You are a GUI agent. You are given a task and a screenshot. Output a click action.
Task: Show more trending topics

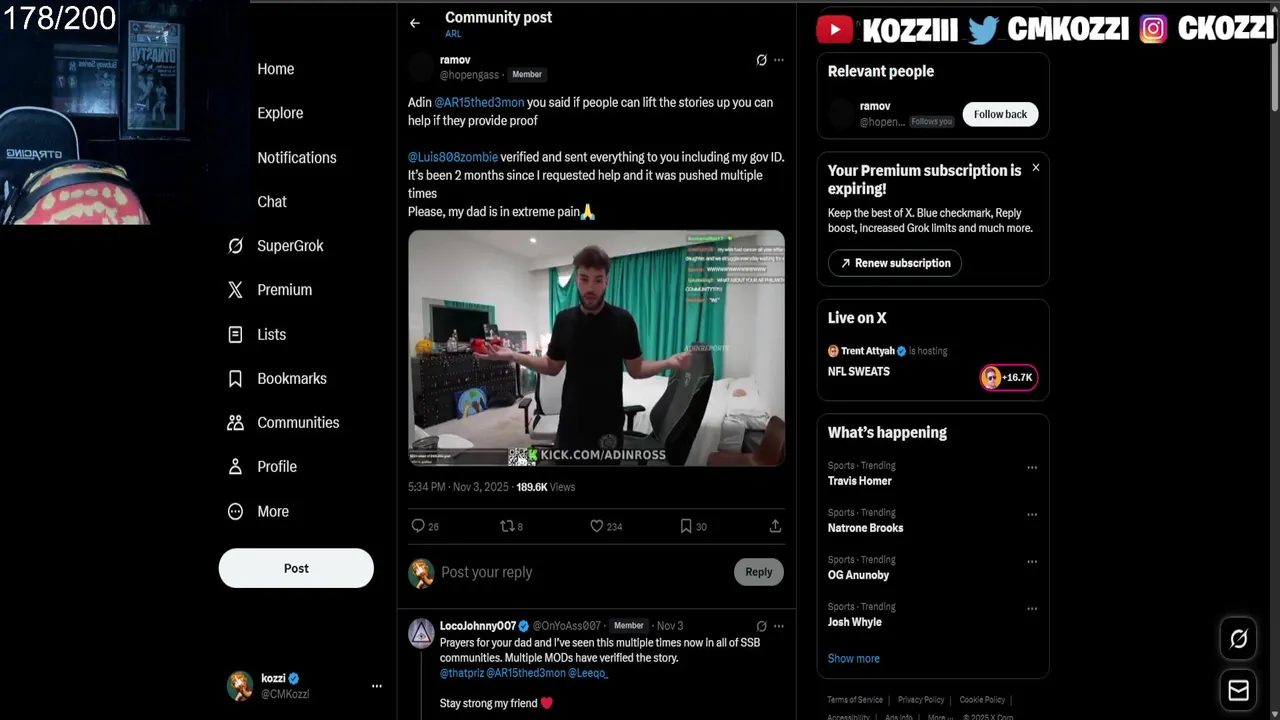pos(853,658)
